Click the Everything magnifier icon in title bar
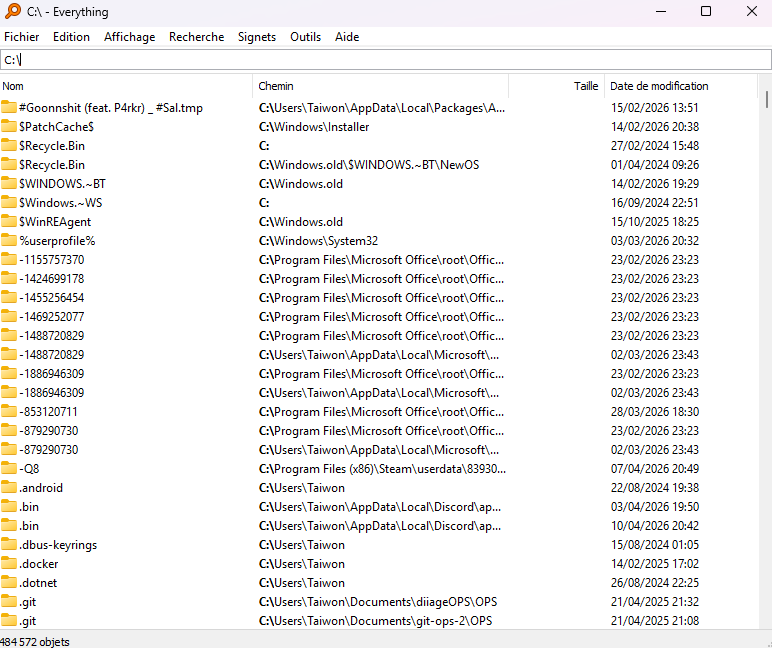The width and height of the screenshot is (772, 648). click(x=13, y=12)
